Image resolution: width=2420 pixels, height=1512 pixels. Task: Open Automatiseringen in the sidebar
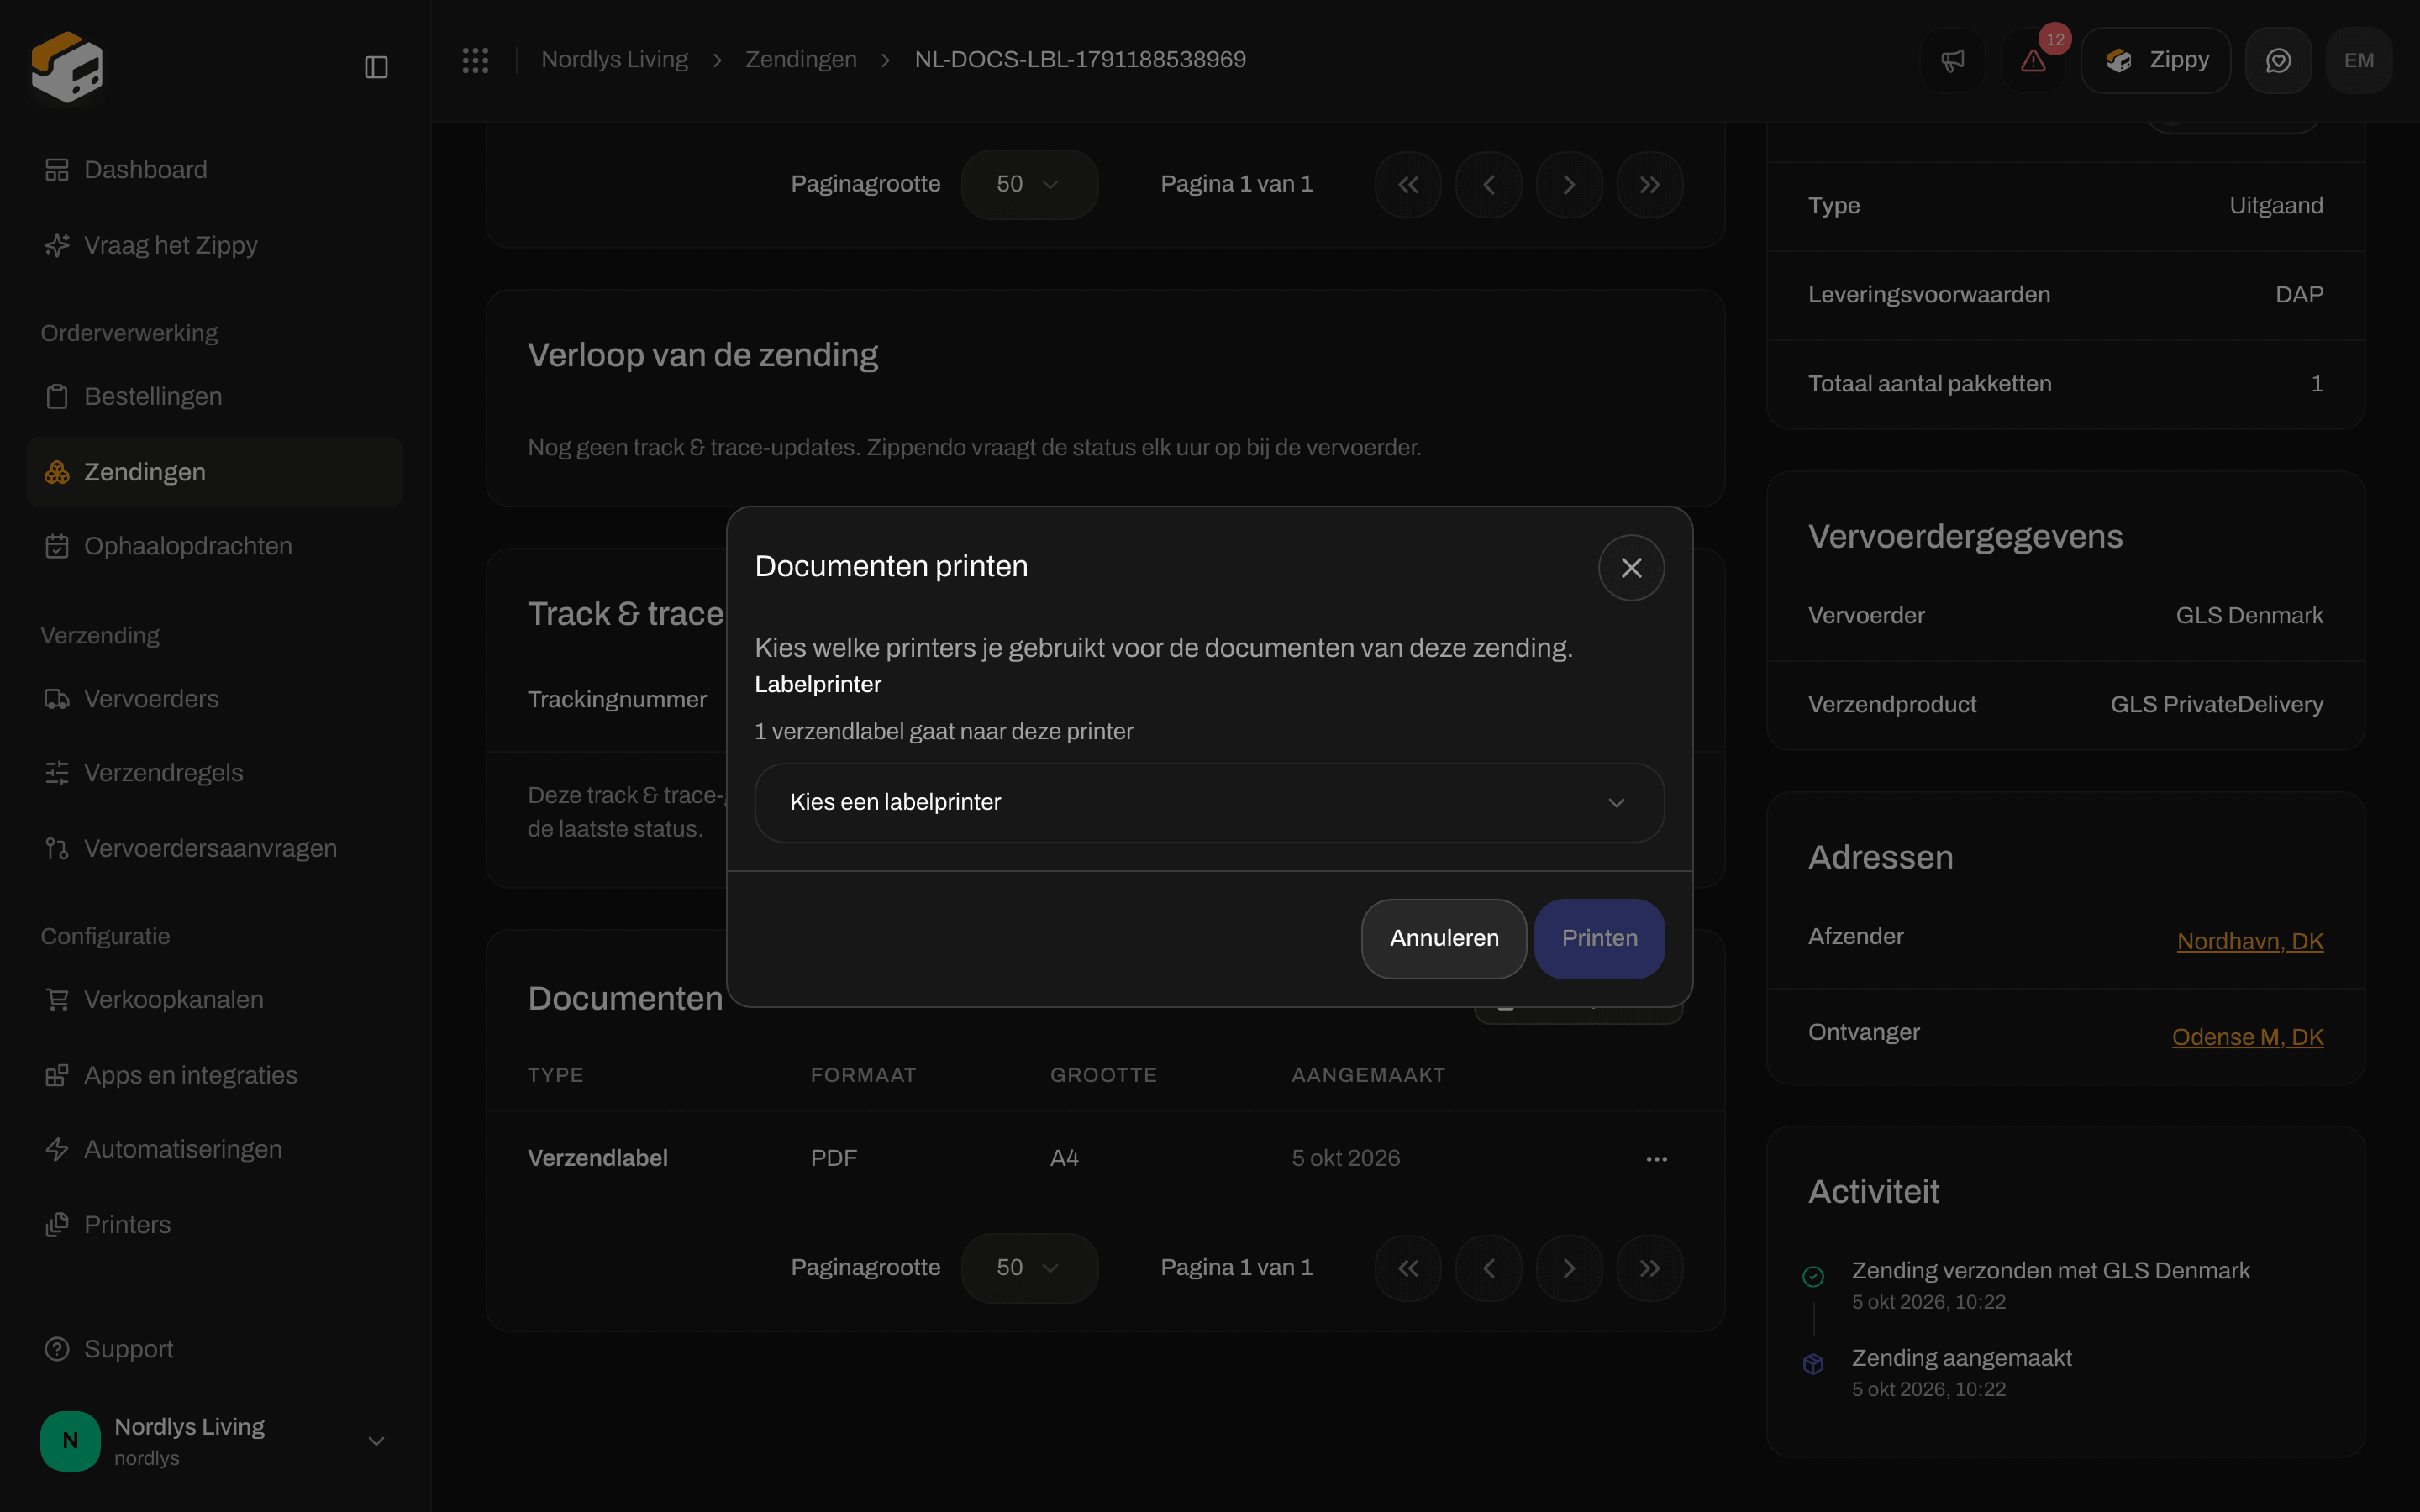[x=214, y=1149]
